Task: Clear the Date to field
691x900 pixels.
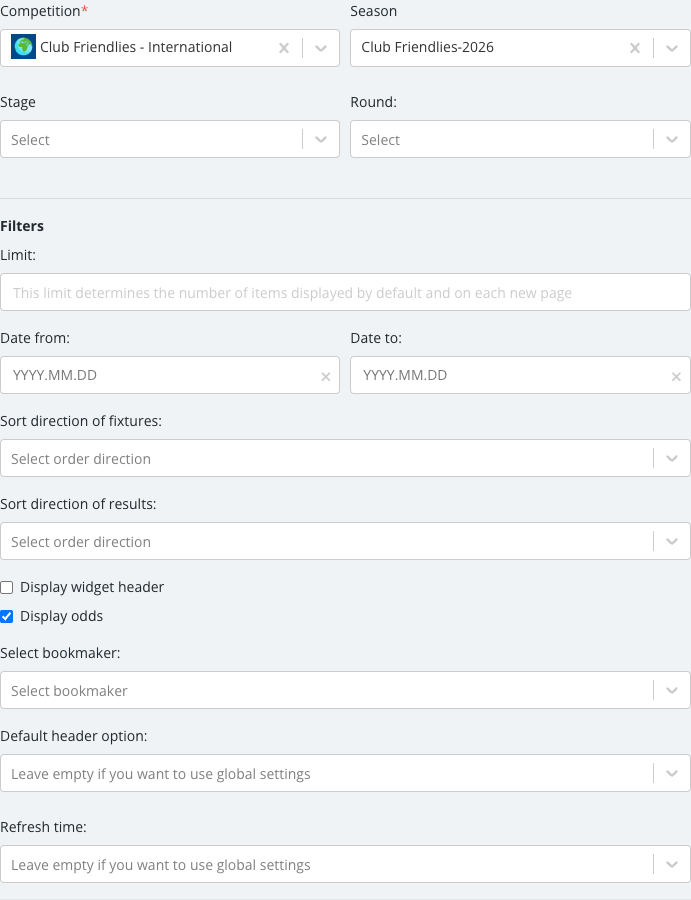Action: pyautogui.click(x=676, y=377)
